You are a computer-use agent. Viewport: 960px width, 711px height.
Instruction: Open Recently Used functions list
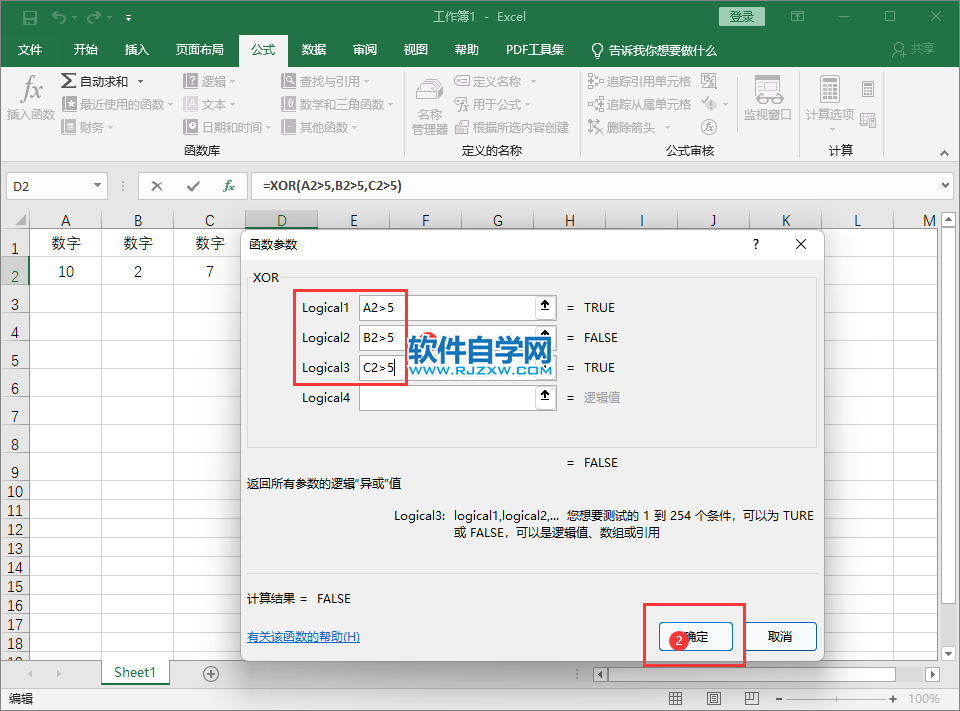[117, 105]
